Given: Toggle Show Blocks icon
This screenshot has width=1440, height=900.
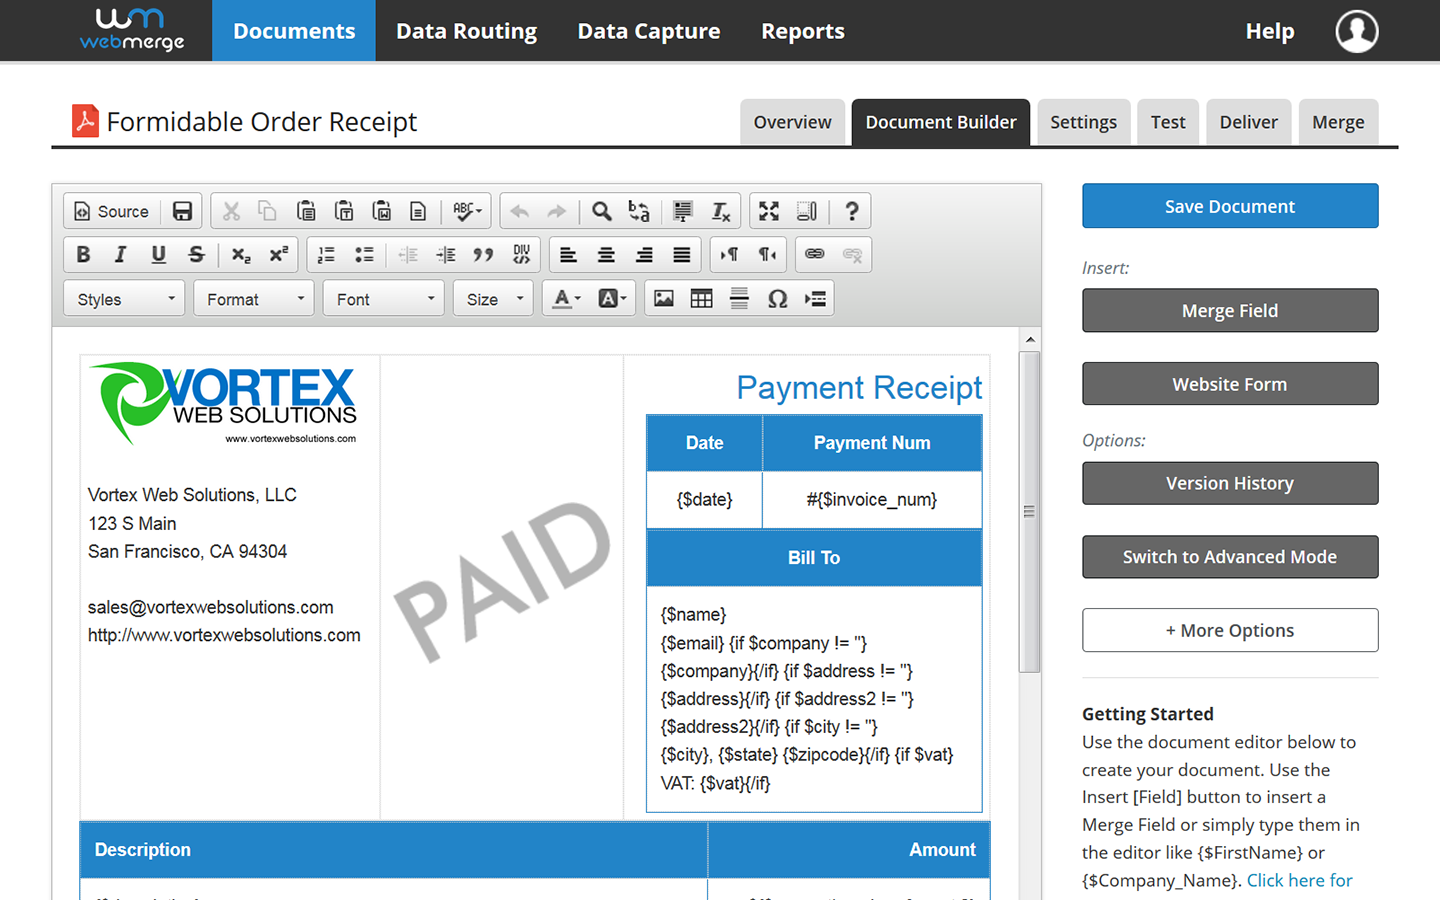Looking at the screenshot, I should (807, 212).
